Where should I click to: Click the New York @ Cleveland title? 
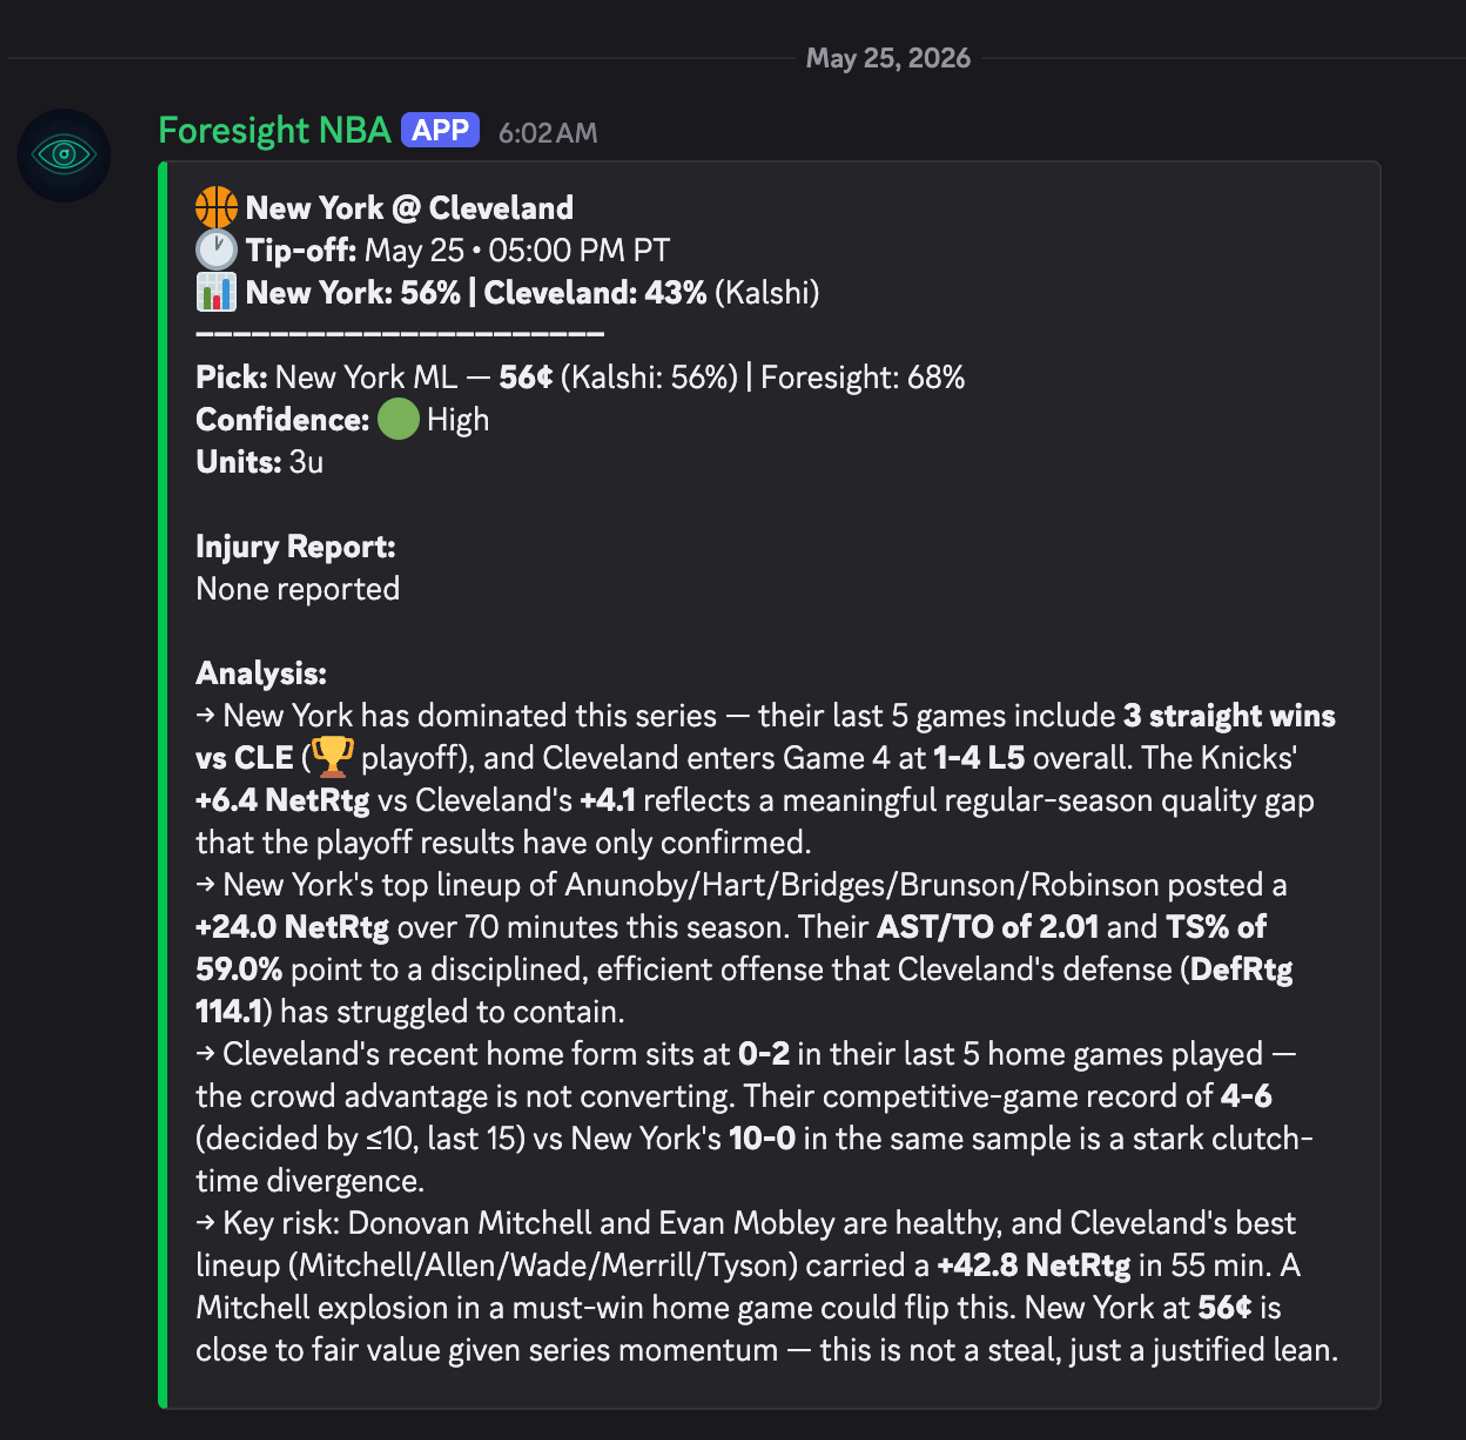click(x=409, y=208)
